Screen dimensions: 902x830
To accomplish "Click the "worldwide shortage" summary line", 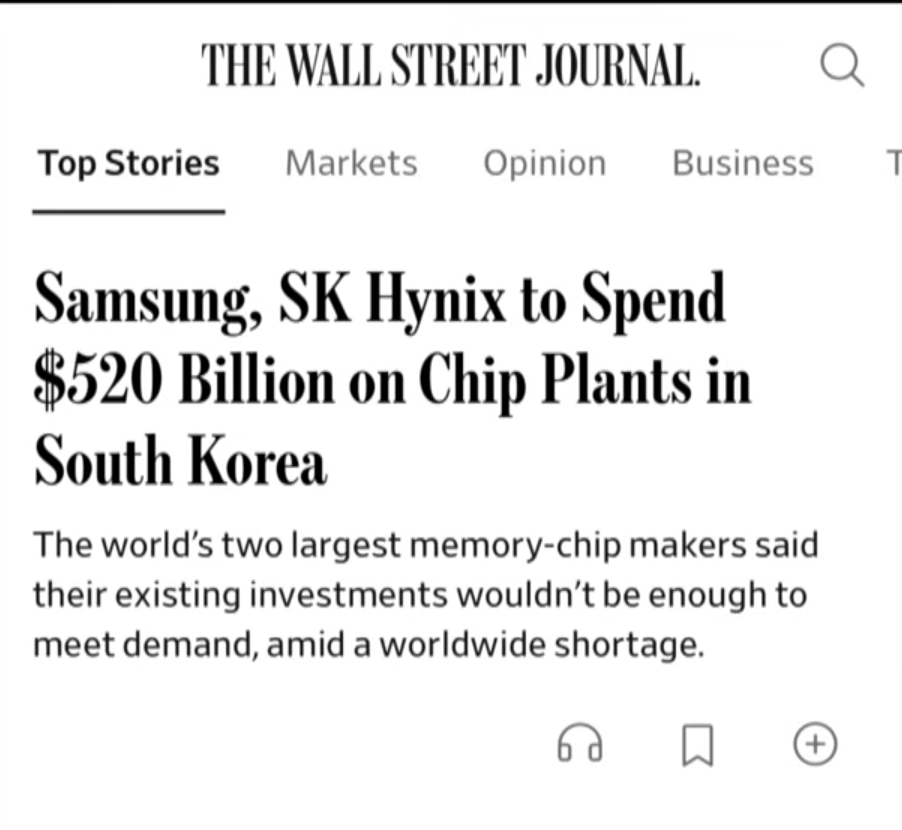I will [x=369, y=644].
